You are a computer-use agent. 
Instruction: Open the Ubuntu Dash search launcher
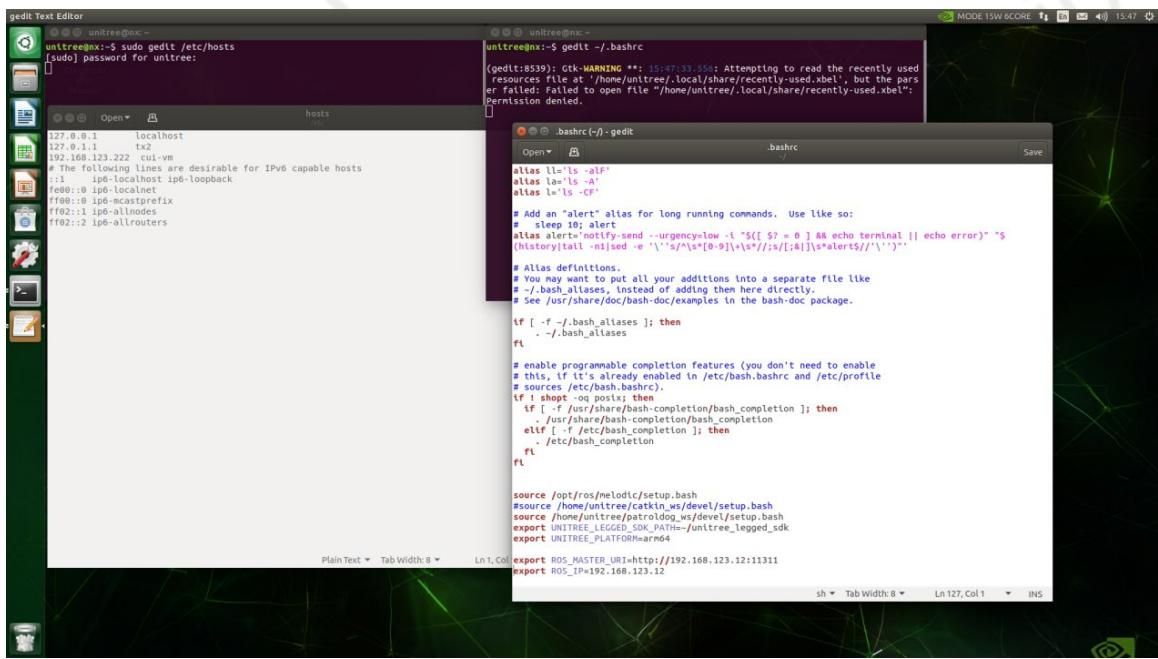(x=24, y=43)
